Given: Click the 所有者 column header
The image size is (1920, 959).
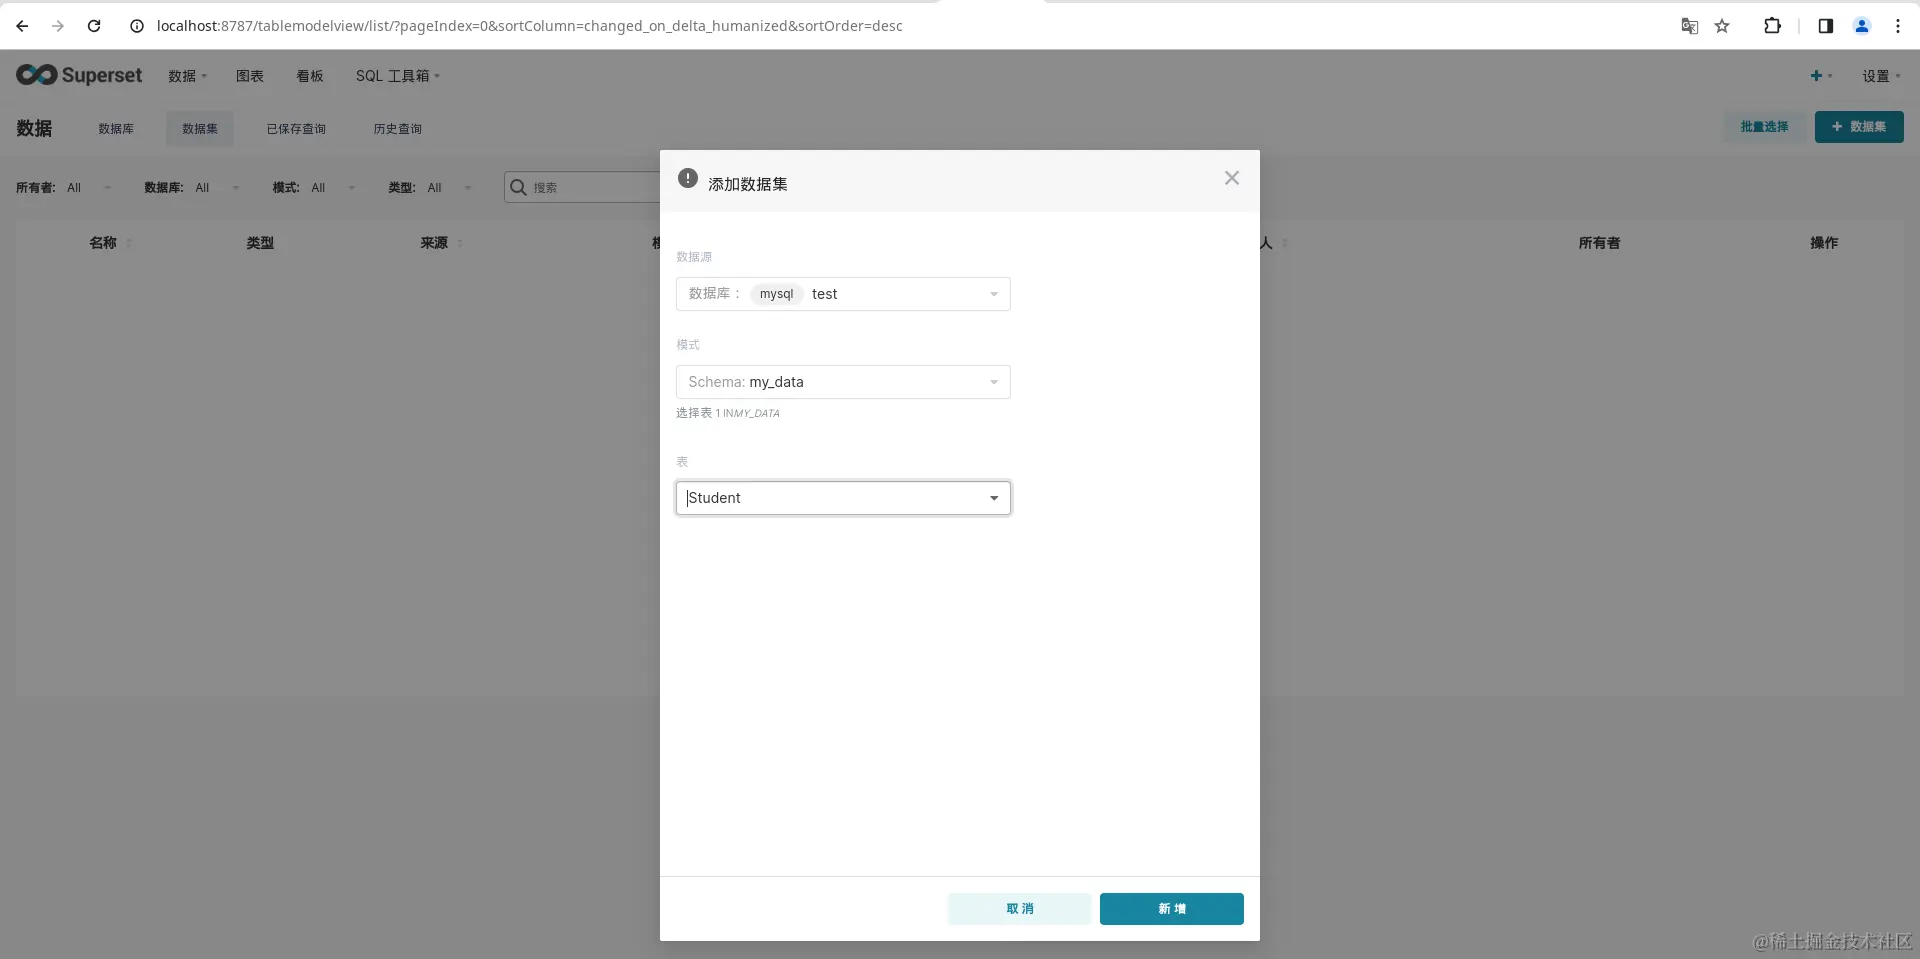Looking at the screenshot, I should (x=1599, y=243).
